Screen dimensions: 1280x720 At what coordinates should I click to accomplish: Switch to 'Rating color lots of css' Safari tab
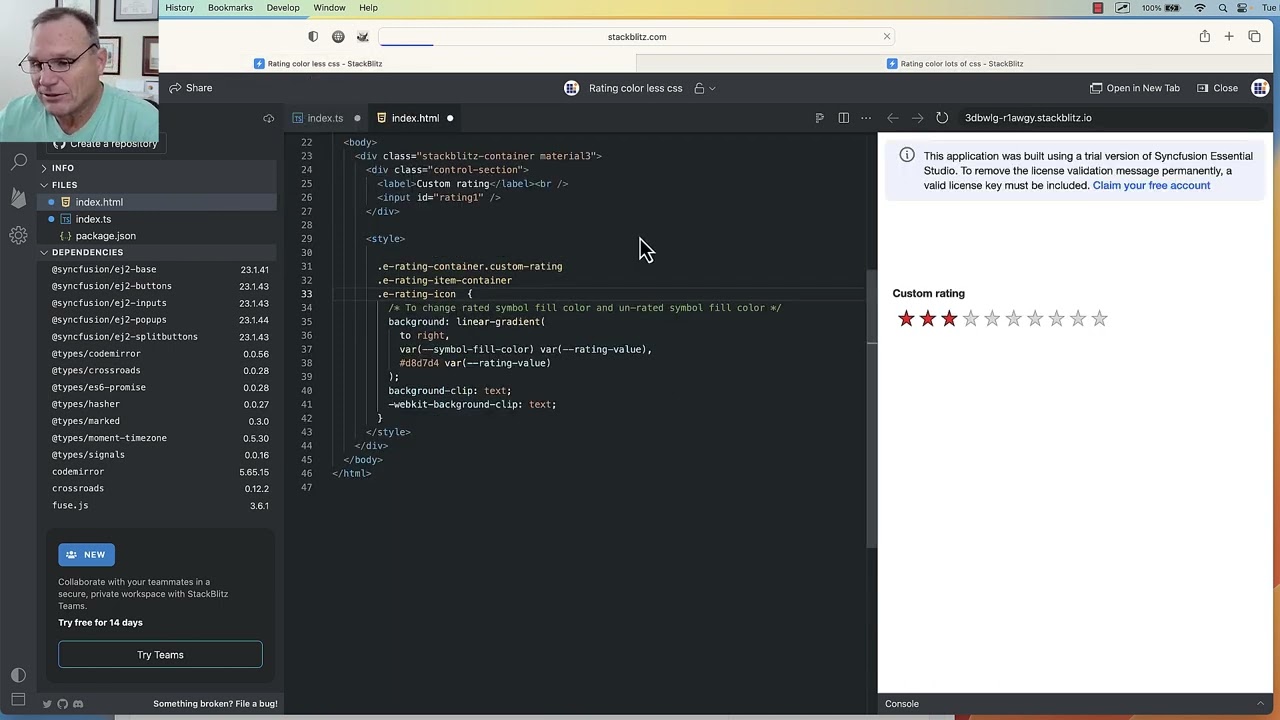(954, 64)
